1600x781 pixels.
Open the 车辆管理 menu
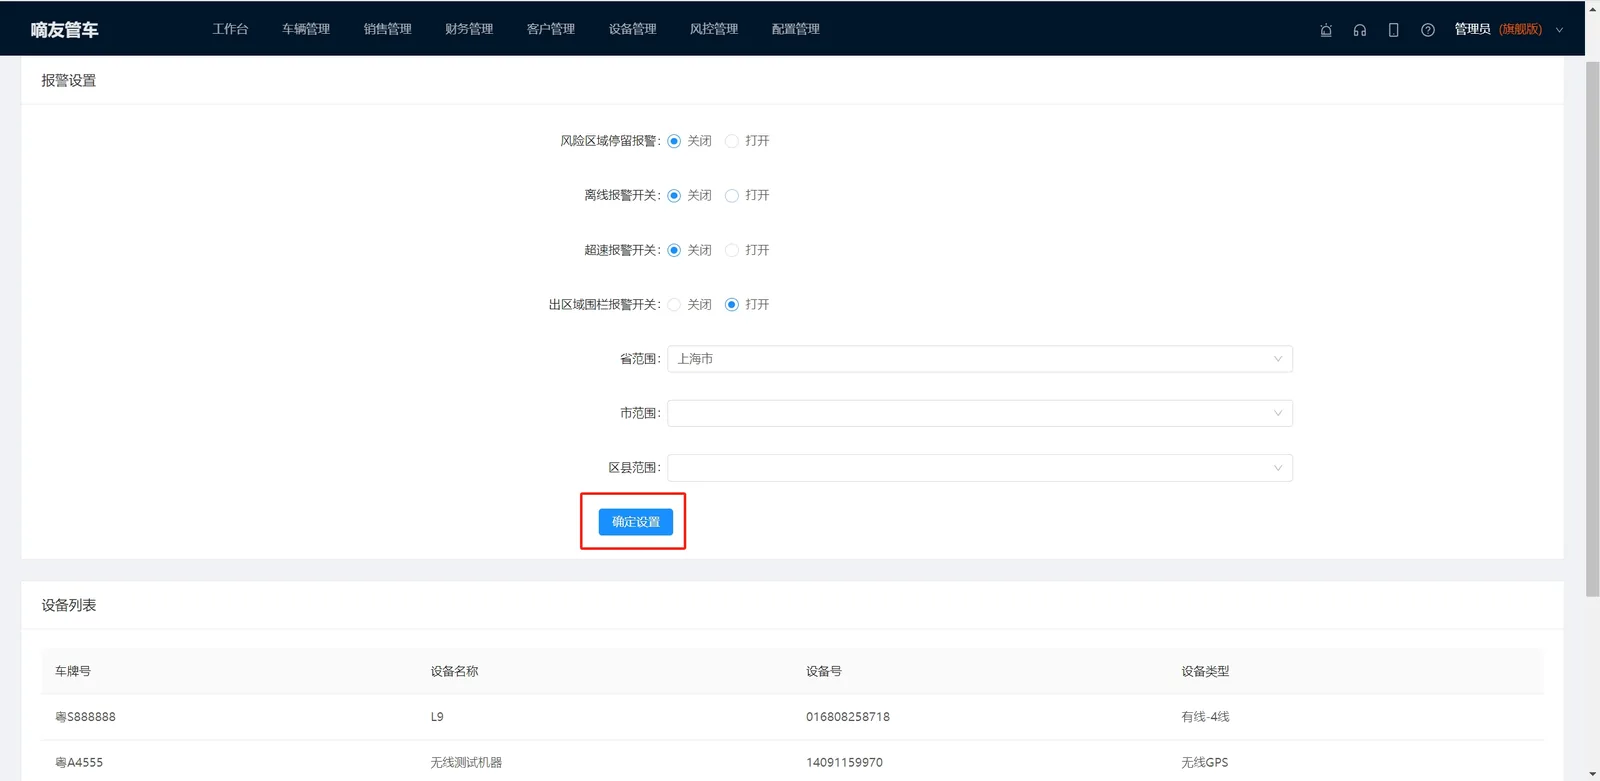click(x=306, y=29)
